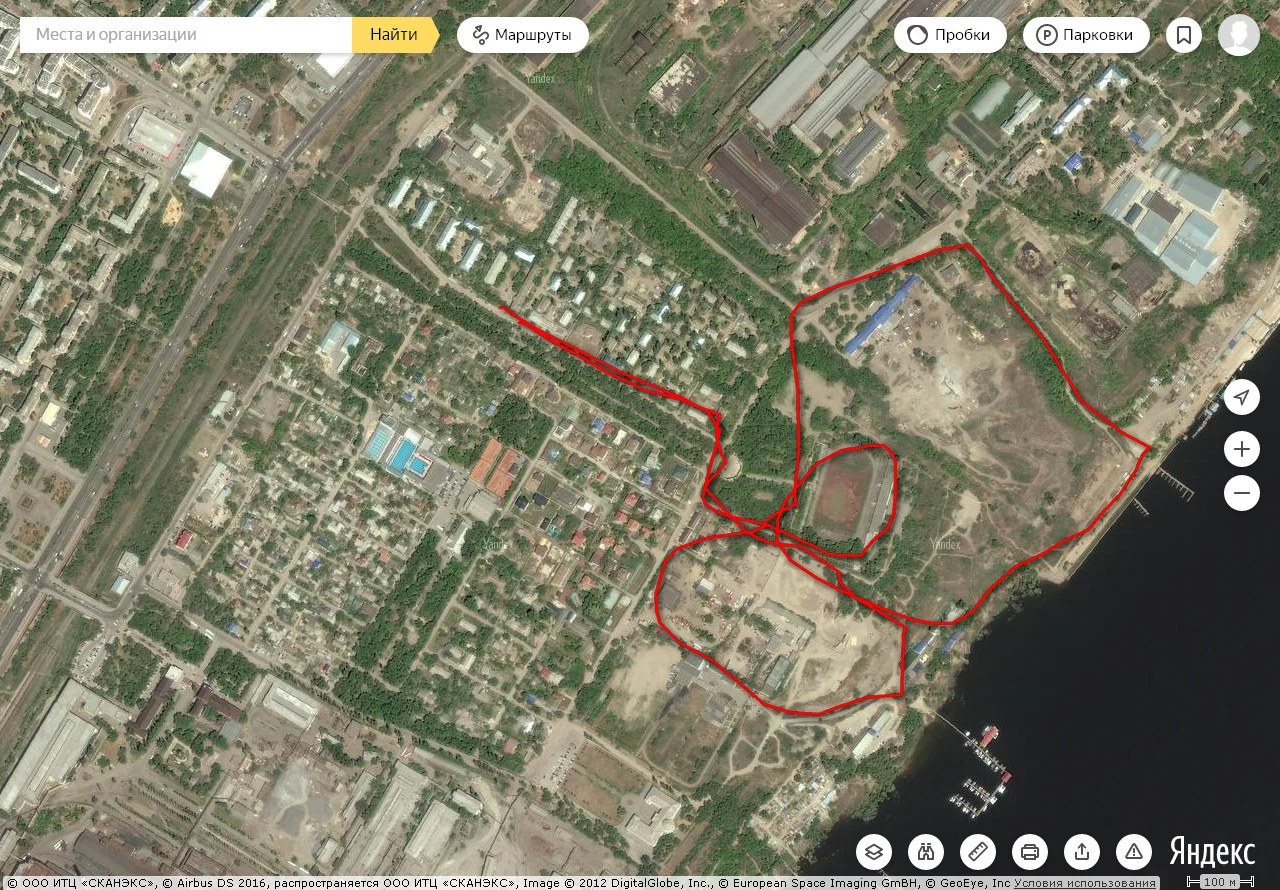The width and height of the screenshot is (1280, 890).
Task: Click the 100 m scale bar
Action: click(x=1220, y=882)
